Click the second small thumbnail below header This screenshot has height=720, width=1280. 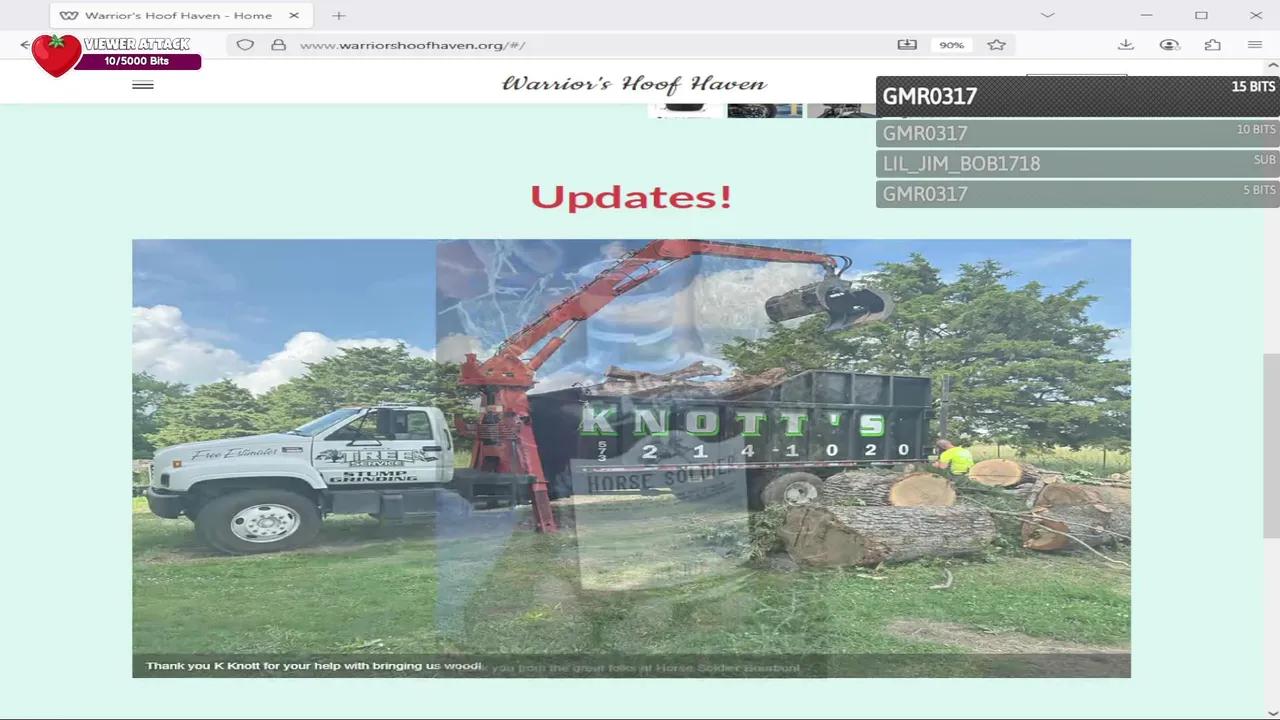[x=765, y=109]
